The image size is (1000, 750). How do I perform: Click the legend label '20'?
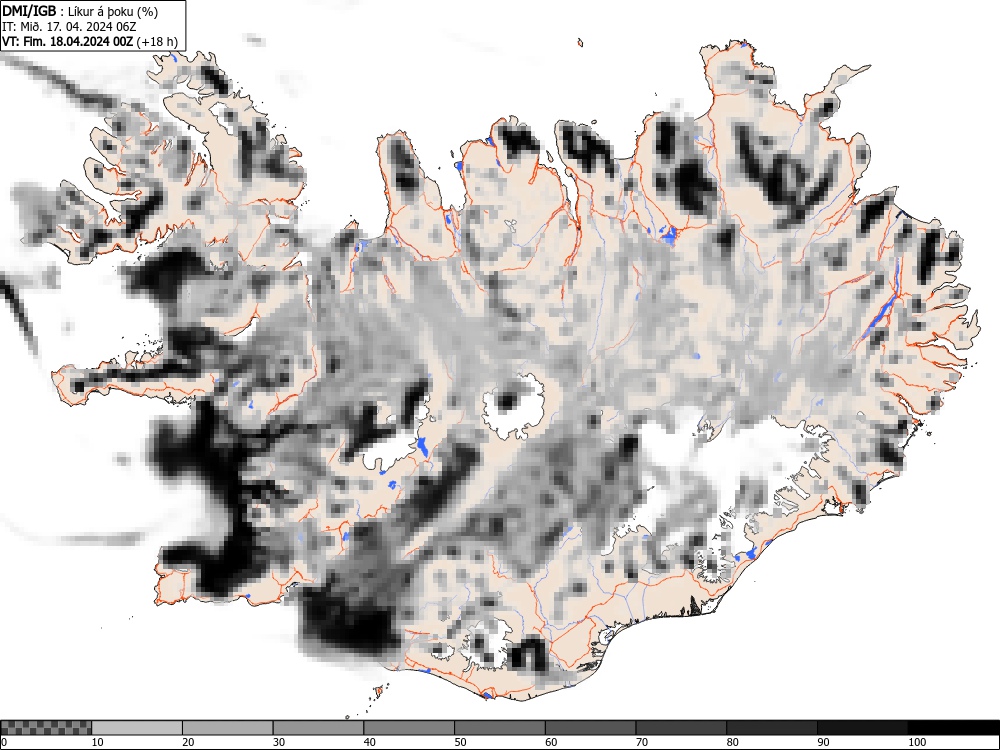188,742
